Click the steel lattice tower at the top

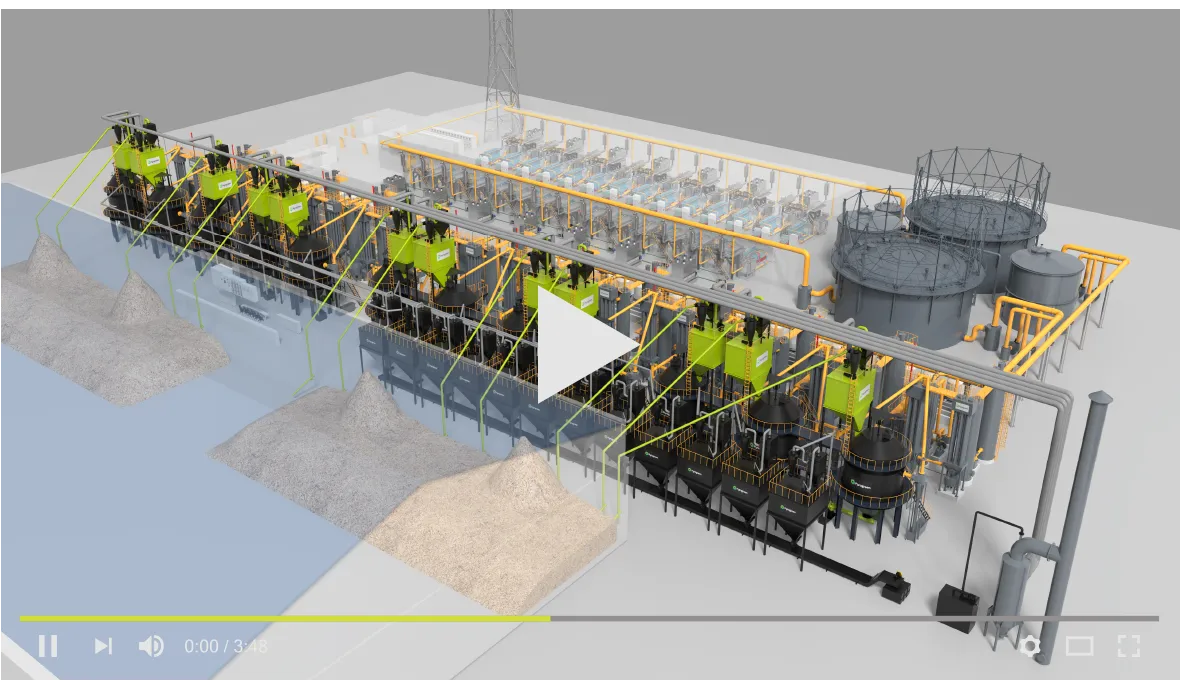pyautogui.click(x=501, y=60)
